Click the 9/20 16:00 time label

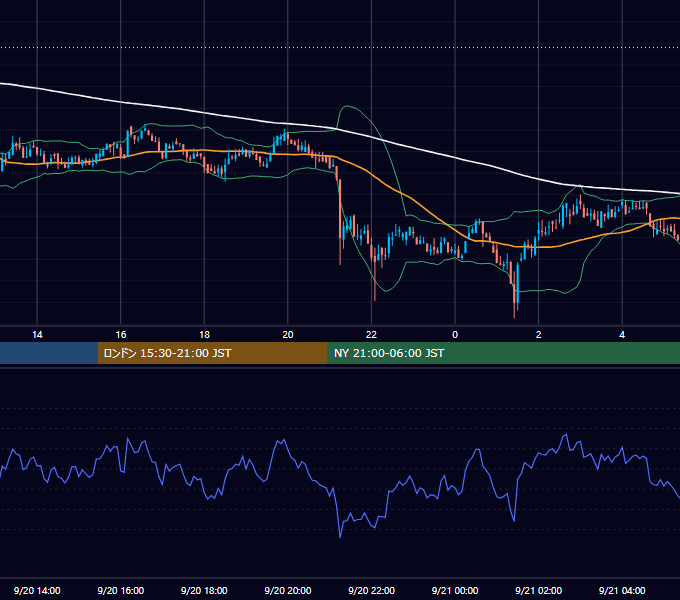(x=121, y=590)
